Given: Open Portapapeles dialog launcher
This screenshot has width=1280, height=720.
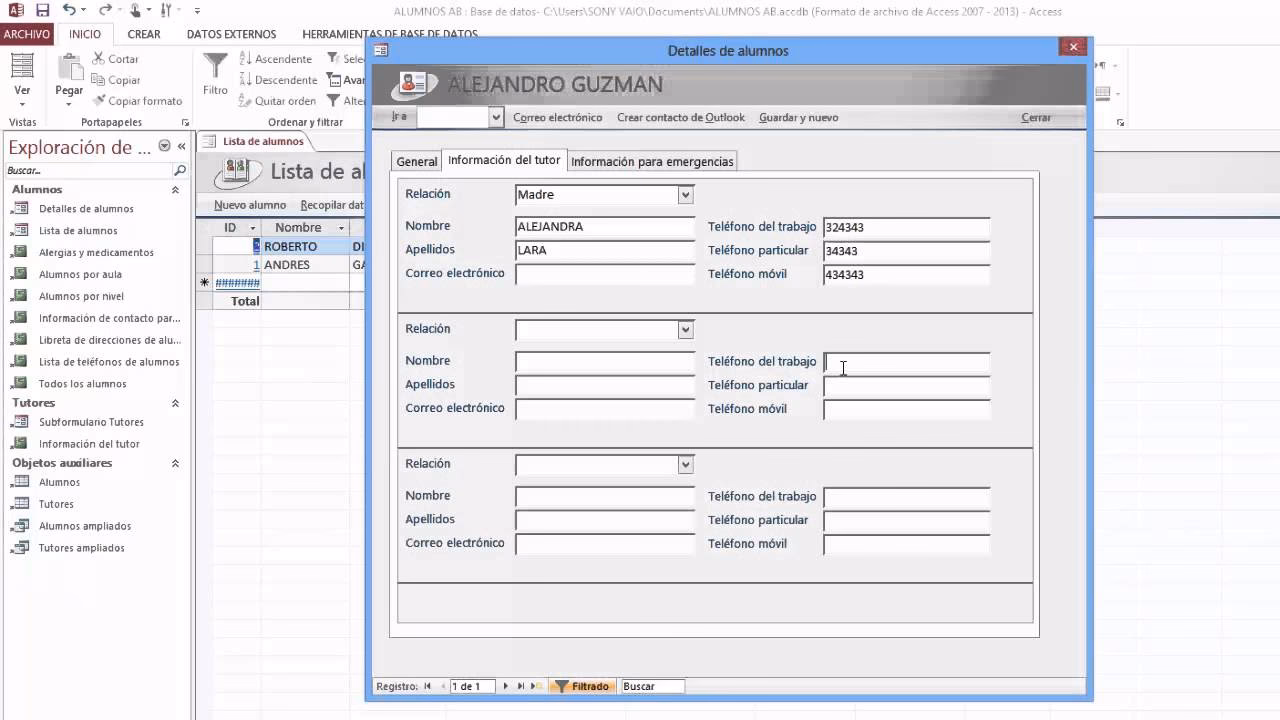Looking at the screenshot, I should [185, 122].
